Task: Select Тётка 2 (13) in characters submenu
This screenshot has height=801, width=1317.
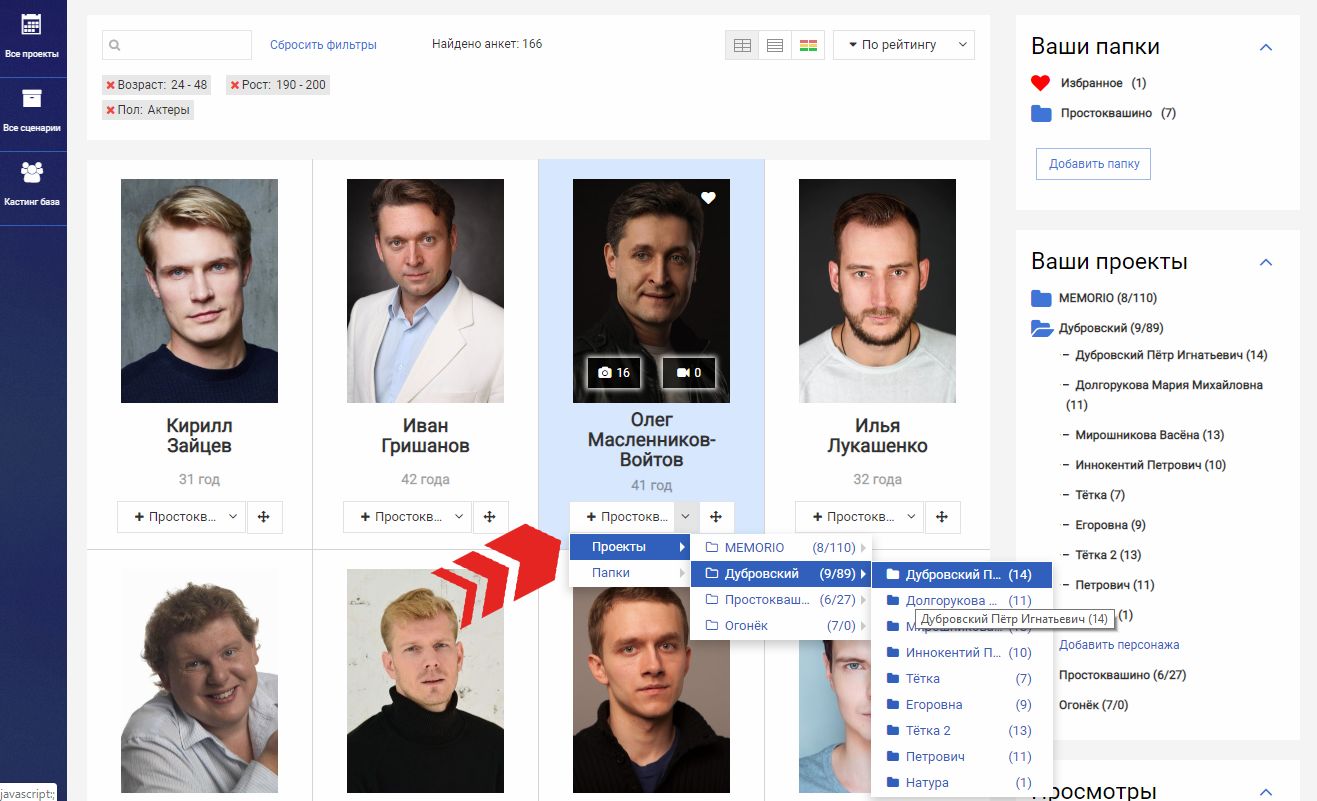Action: coord(962,731)
